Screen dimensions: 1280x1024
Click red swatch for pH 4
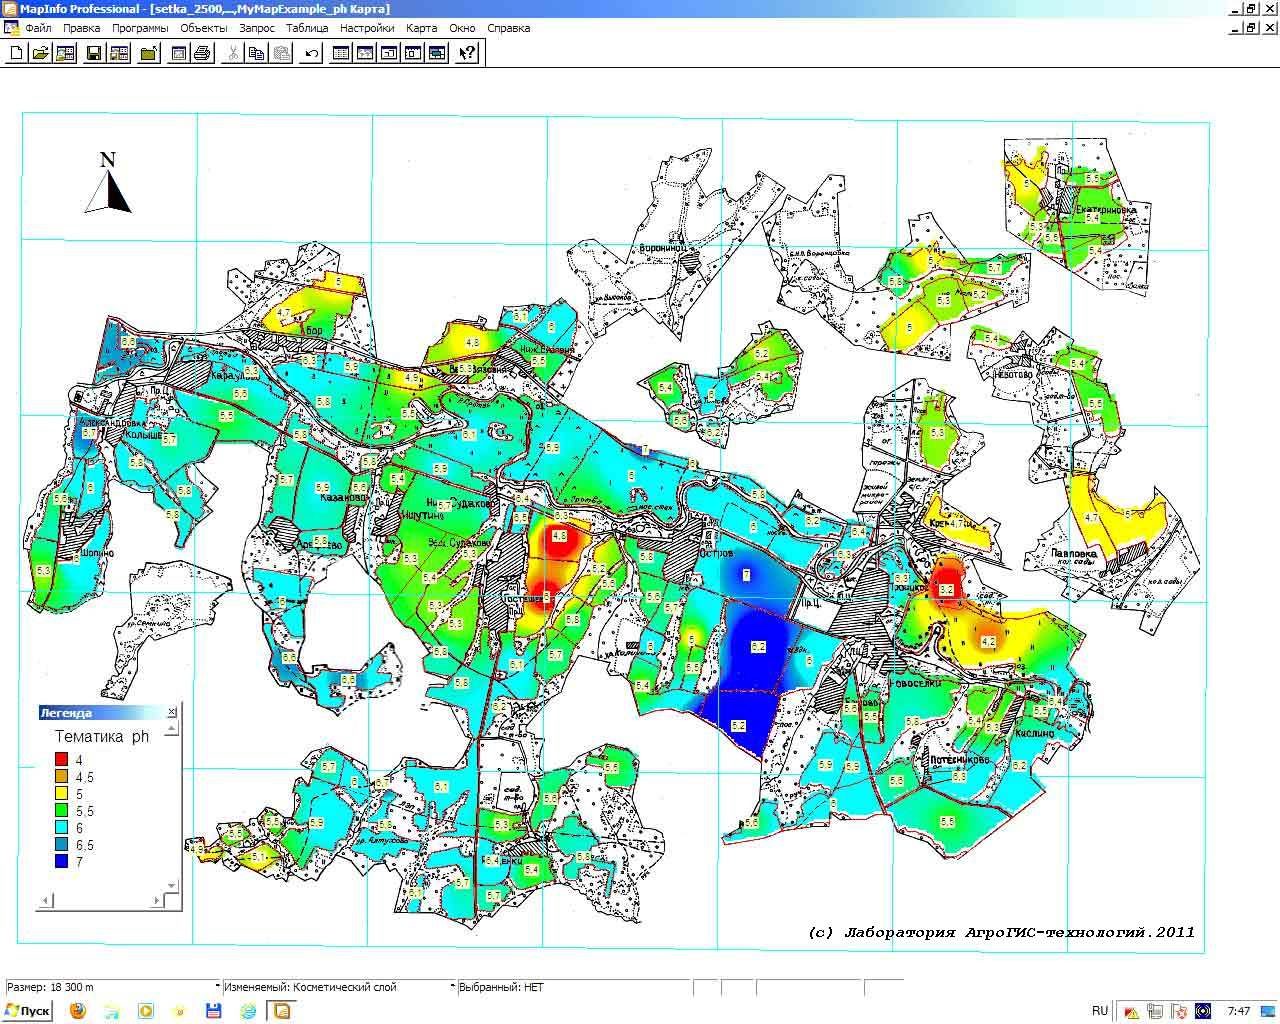[x=62, y=760]
